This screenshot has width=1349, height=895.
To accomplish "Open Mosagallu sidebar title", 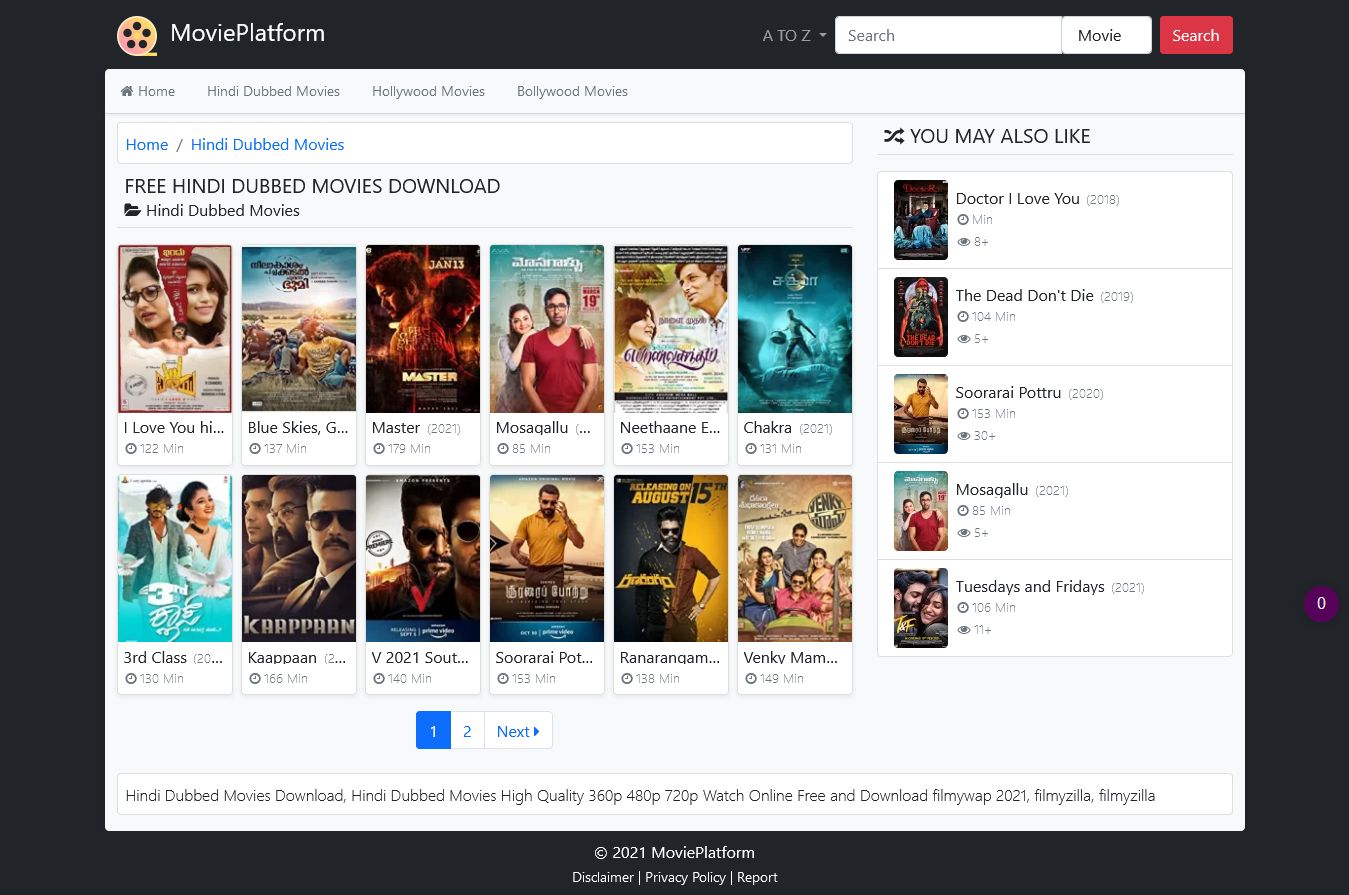I will tap(991, 489).
